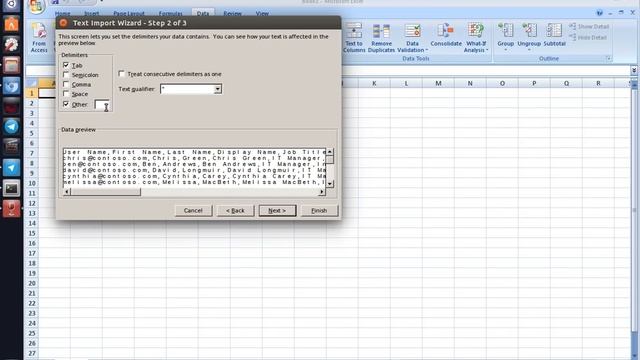Click the Cancel button in wizard
This screenshot has width=640, height=360.
click(193, 211)
